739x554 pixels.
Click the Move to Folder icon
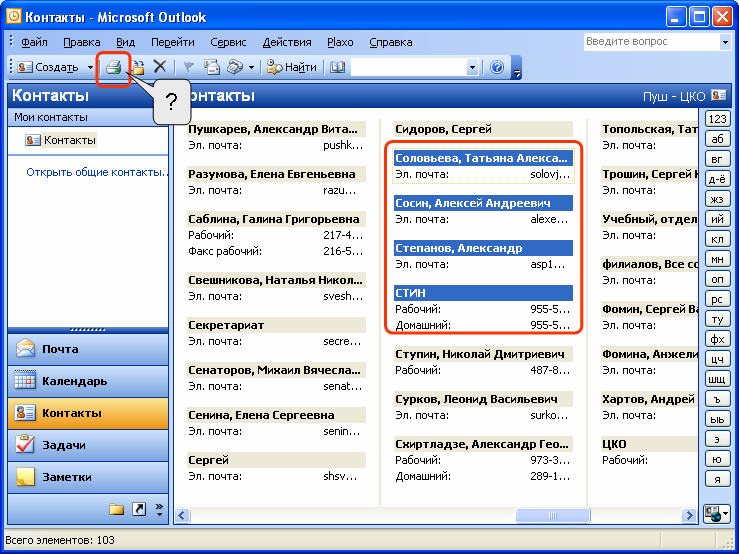[138, 67]
